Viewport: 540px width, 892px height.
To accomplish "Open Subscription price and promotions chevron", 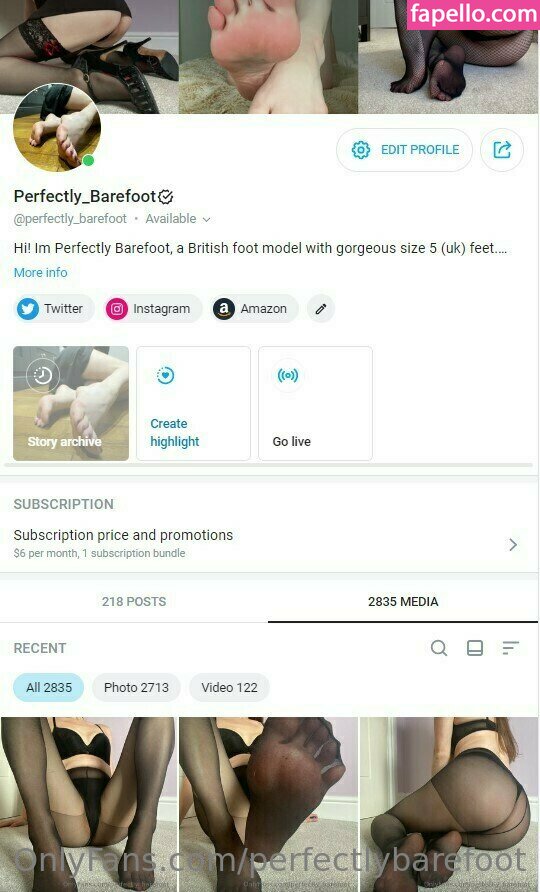I will click(x=513, y=544).
